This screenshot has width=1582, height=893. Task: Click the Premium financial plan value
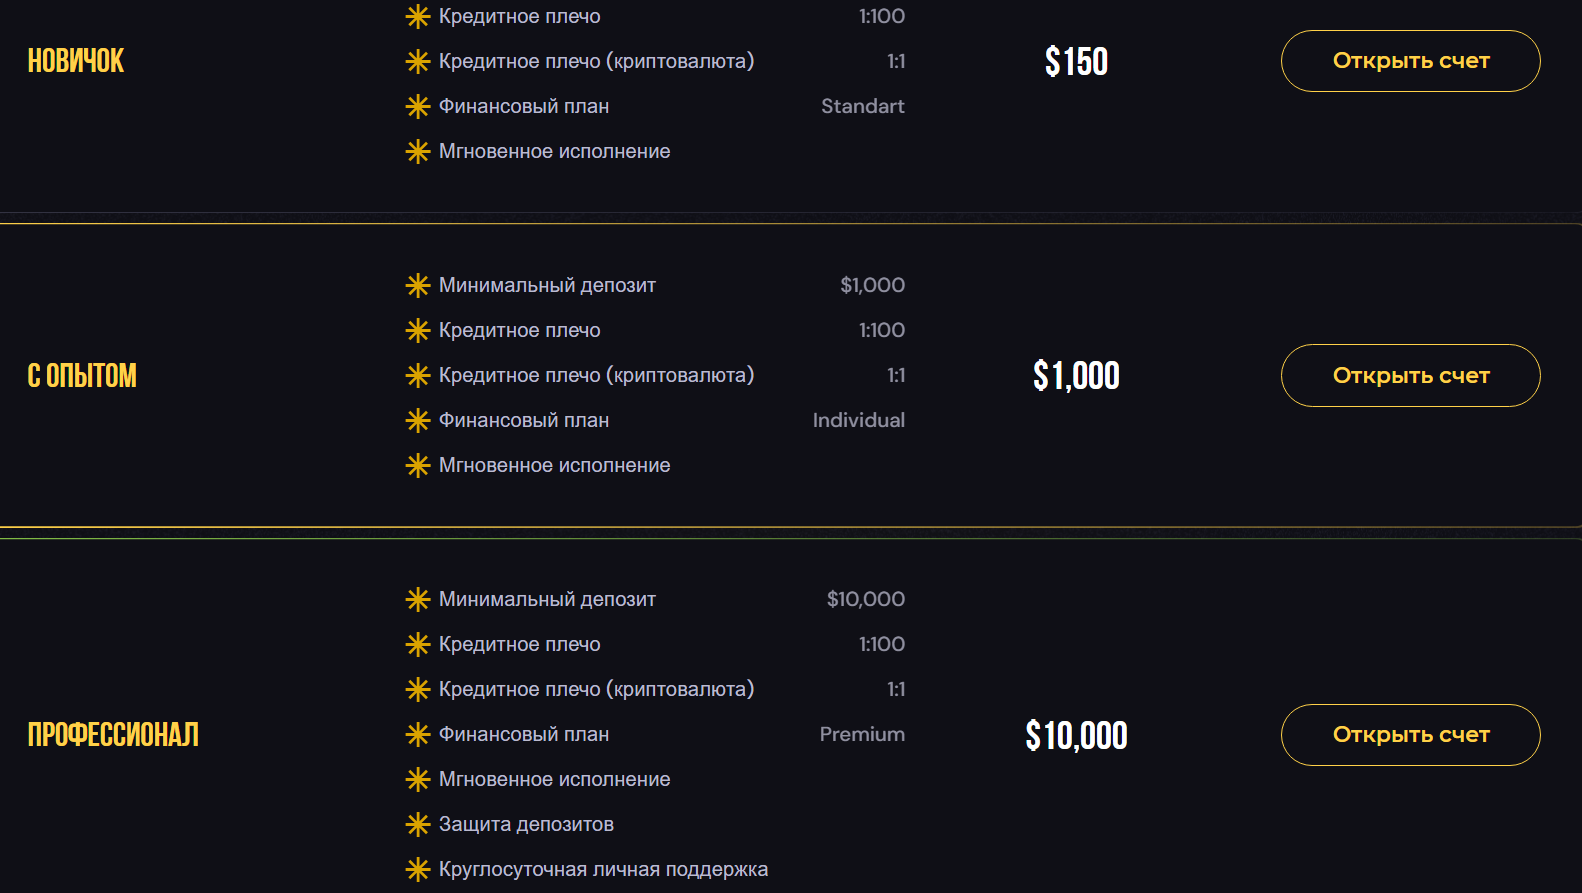tap(862, 734)
